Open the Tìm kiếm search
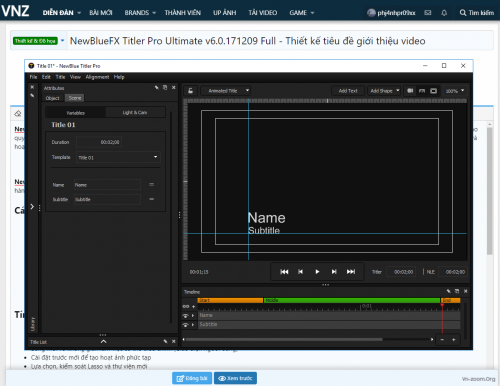Image resolution: width=500 pixels, height=386 pixels. [x=477, y=13]
